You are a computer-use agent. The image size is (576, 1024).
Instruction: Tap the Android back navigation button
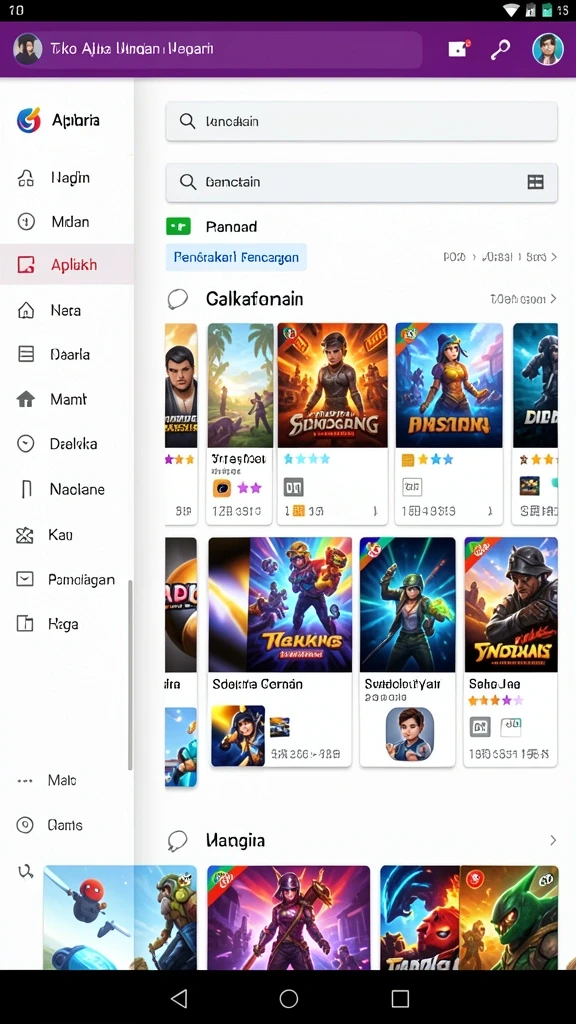click(178, 998)
